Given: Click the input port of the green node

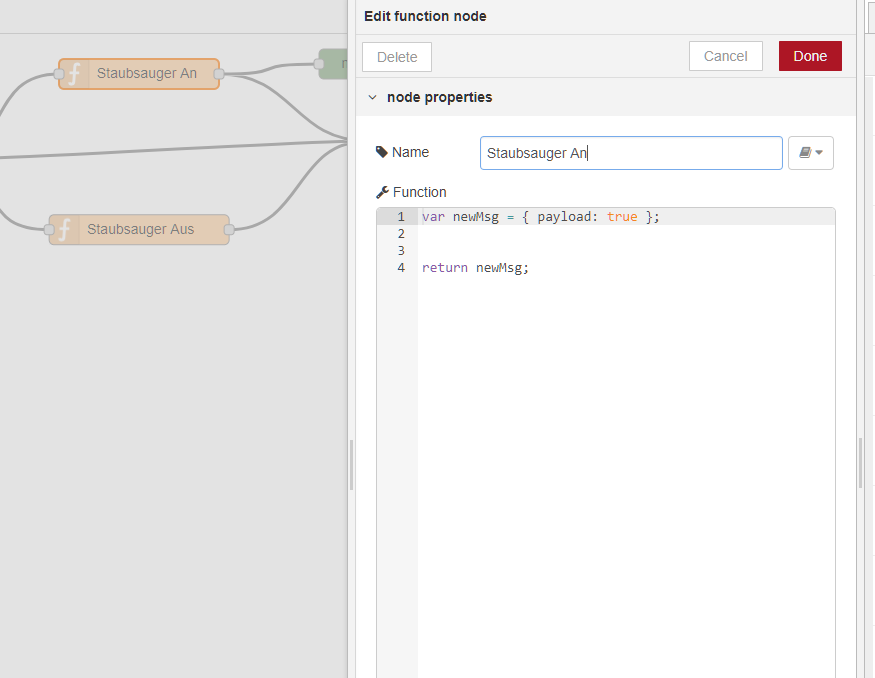Looking at the screenshot, I should [319, 64].
